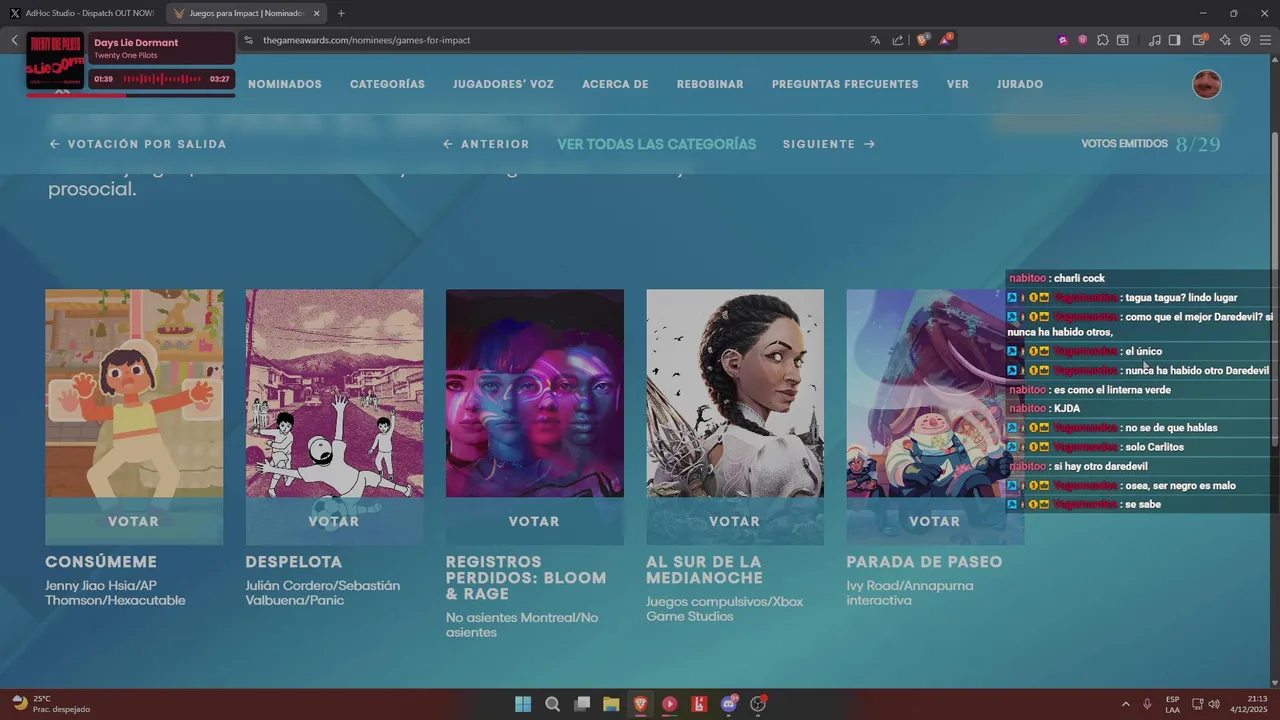The width and height of the screenshot is (1280, 720).
Task: Click the share page icon in address bar
Action: 897,40
